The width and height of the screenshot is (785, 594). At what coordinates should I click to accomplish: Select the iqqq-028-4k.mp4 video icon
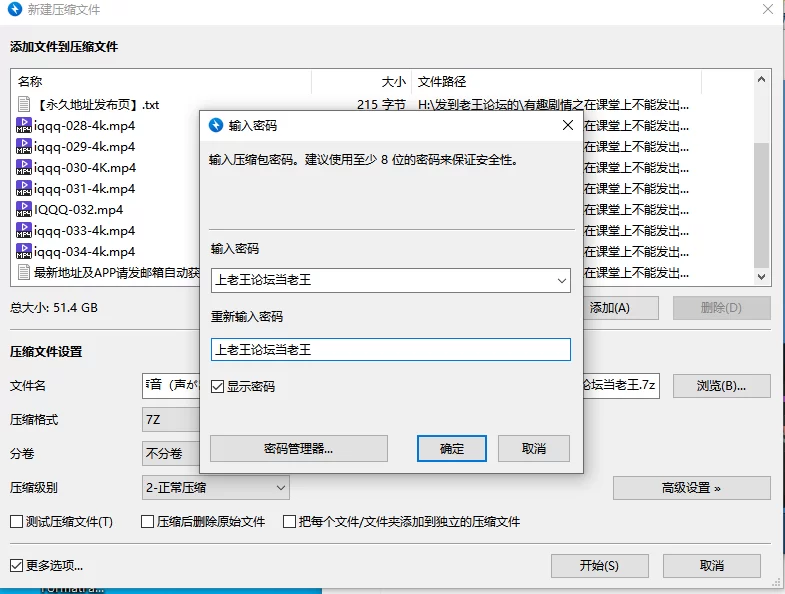click(24, 125)
